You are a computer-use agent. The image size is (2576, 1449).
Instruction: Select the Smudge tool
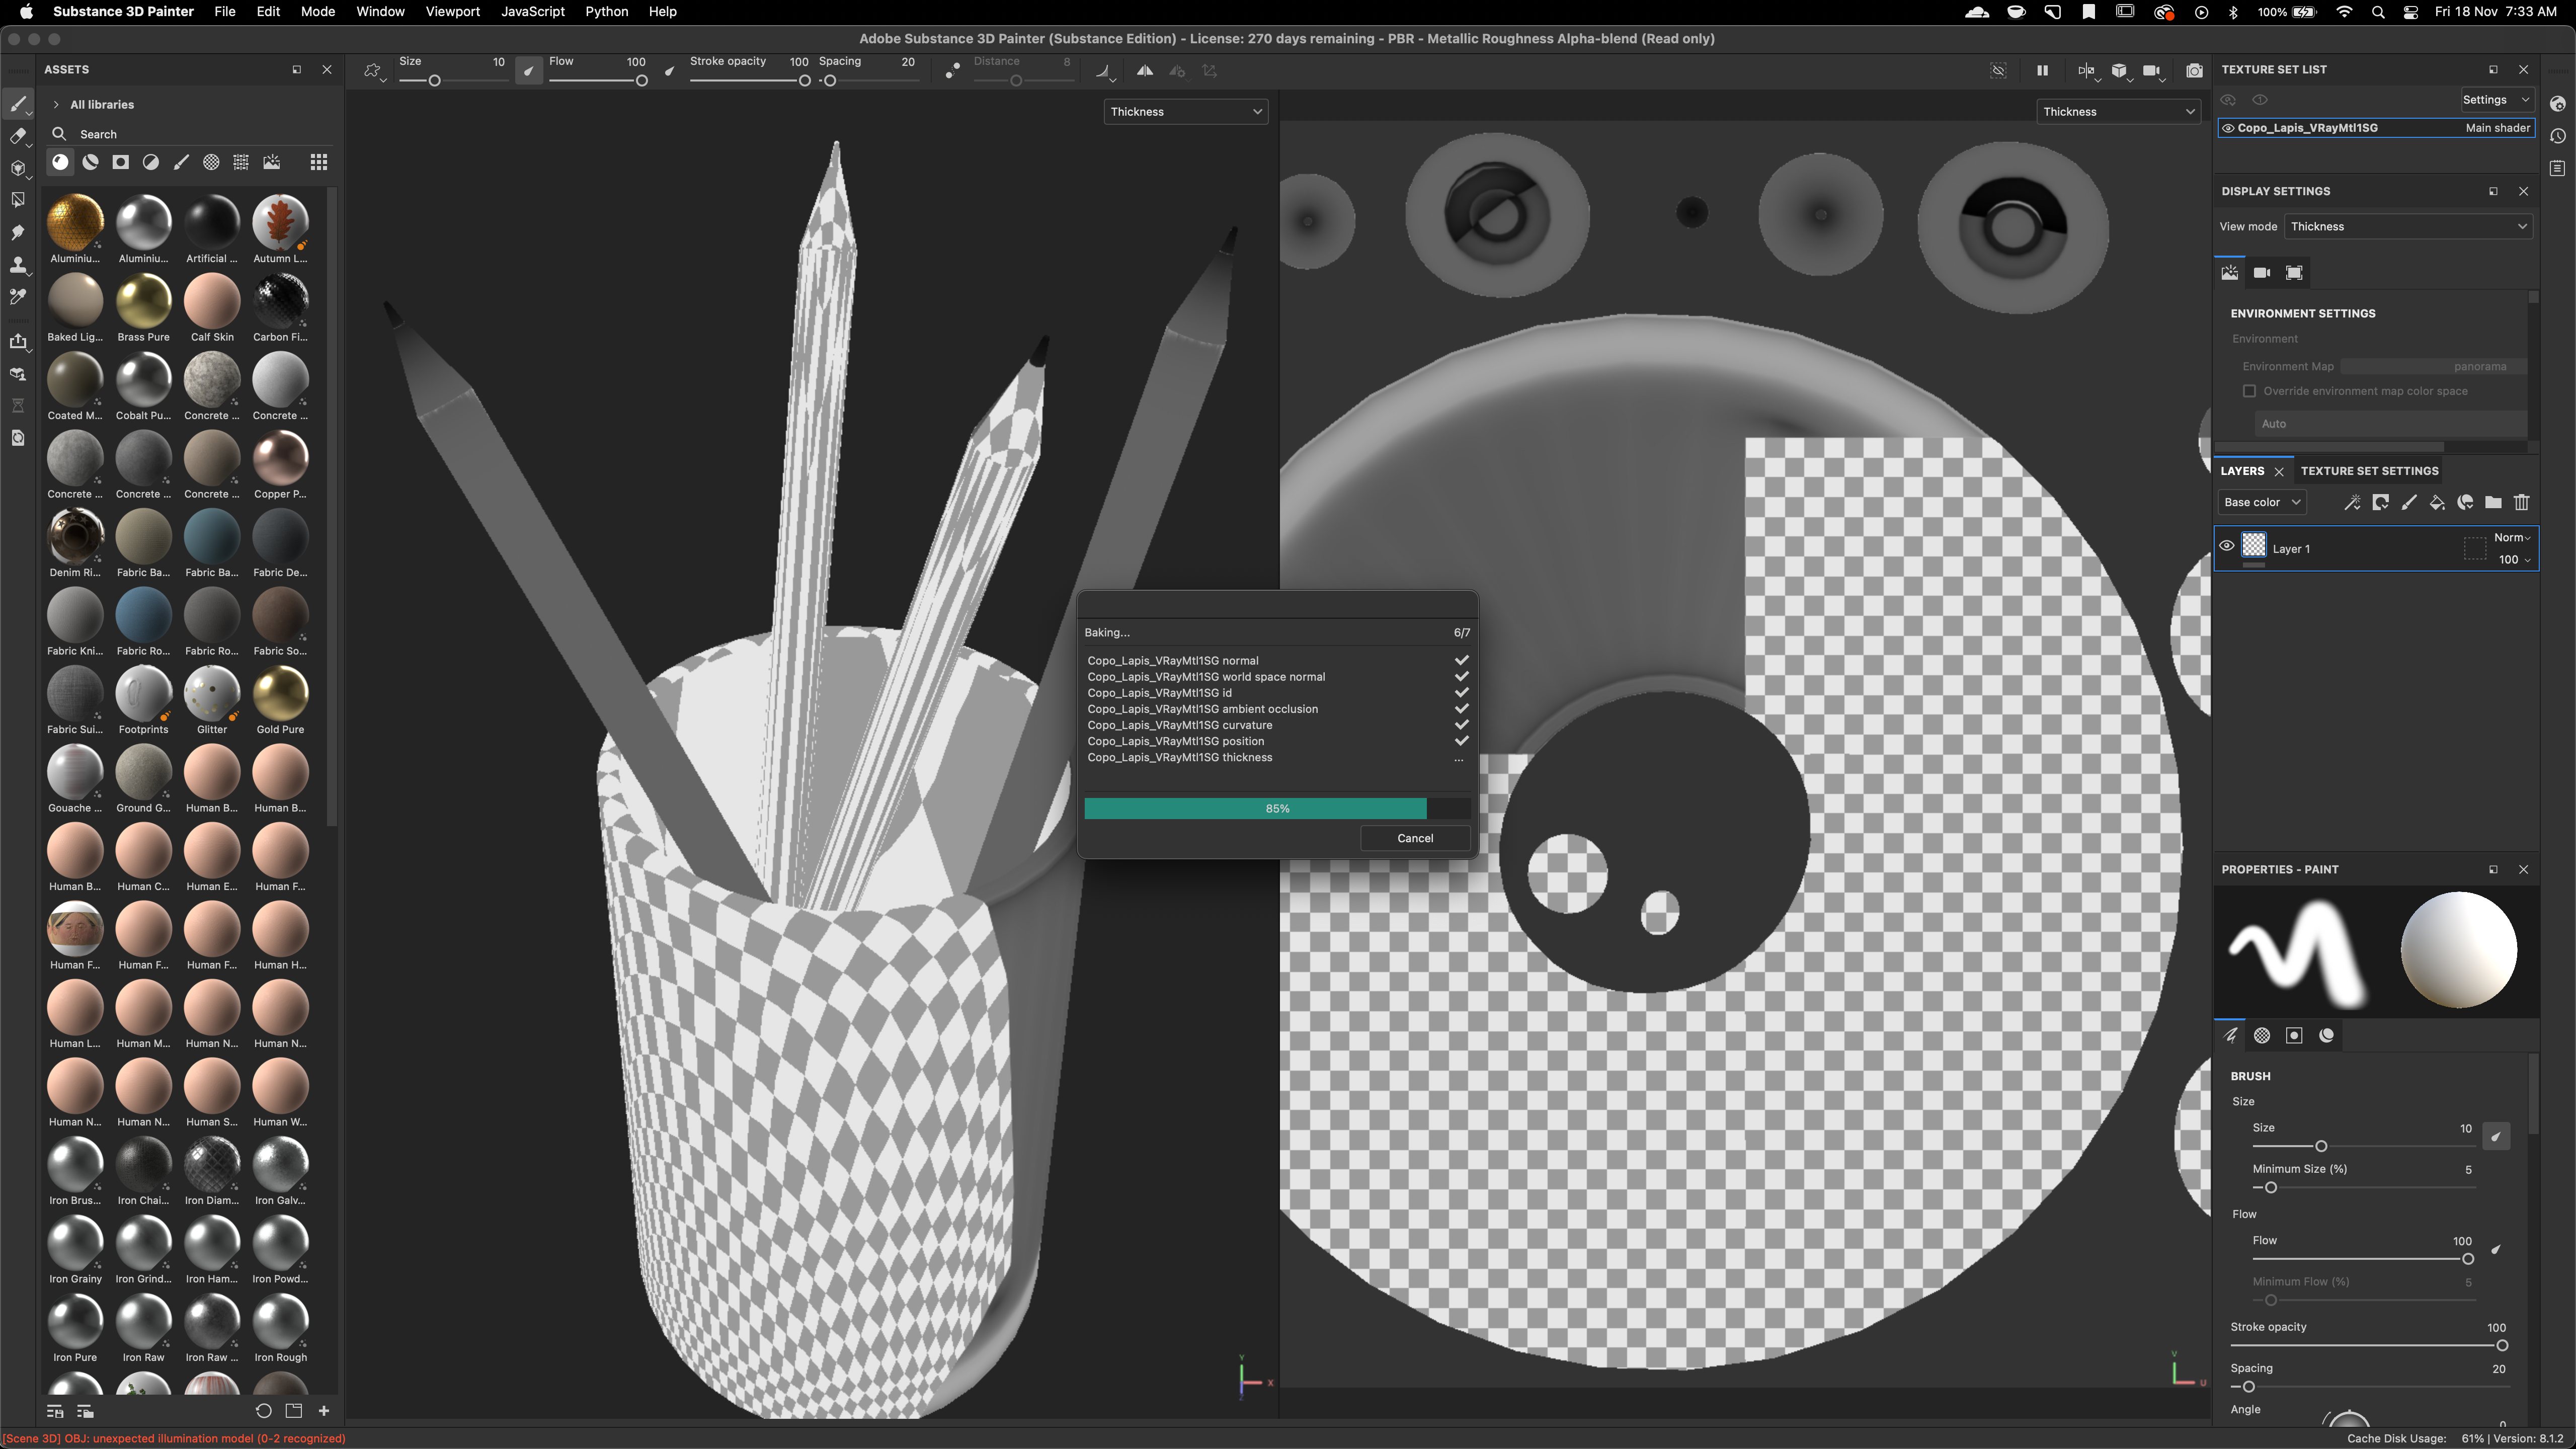(x=18, y=232)
